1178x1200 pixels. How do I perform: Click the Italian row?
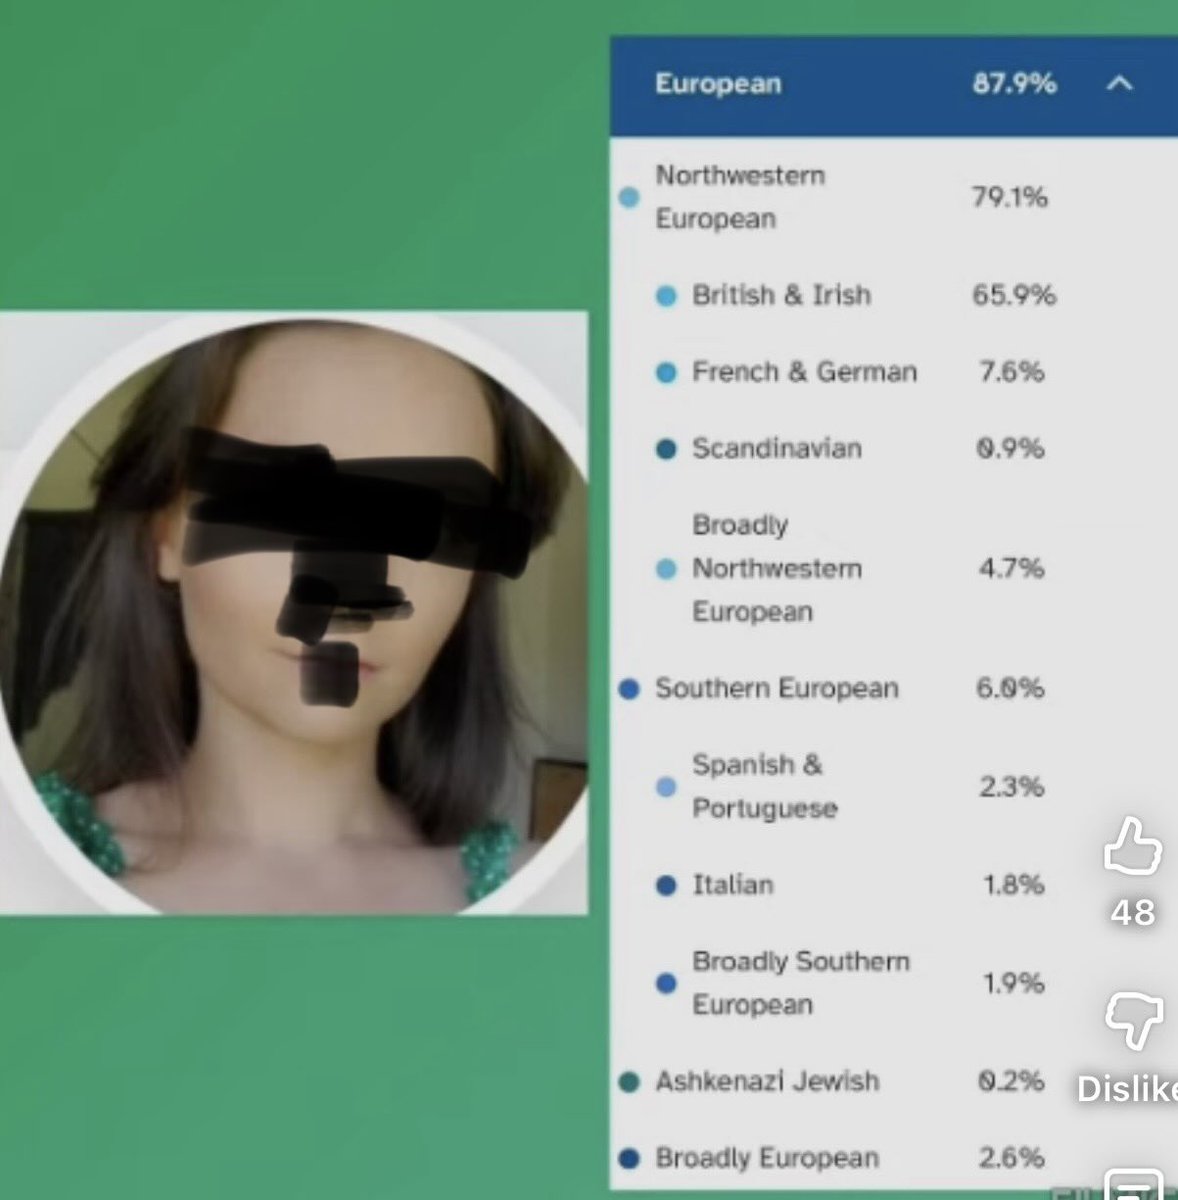point(894,885)
